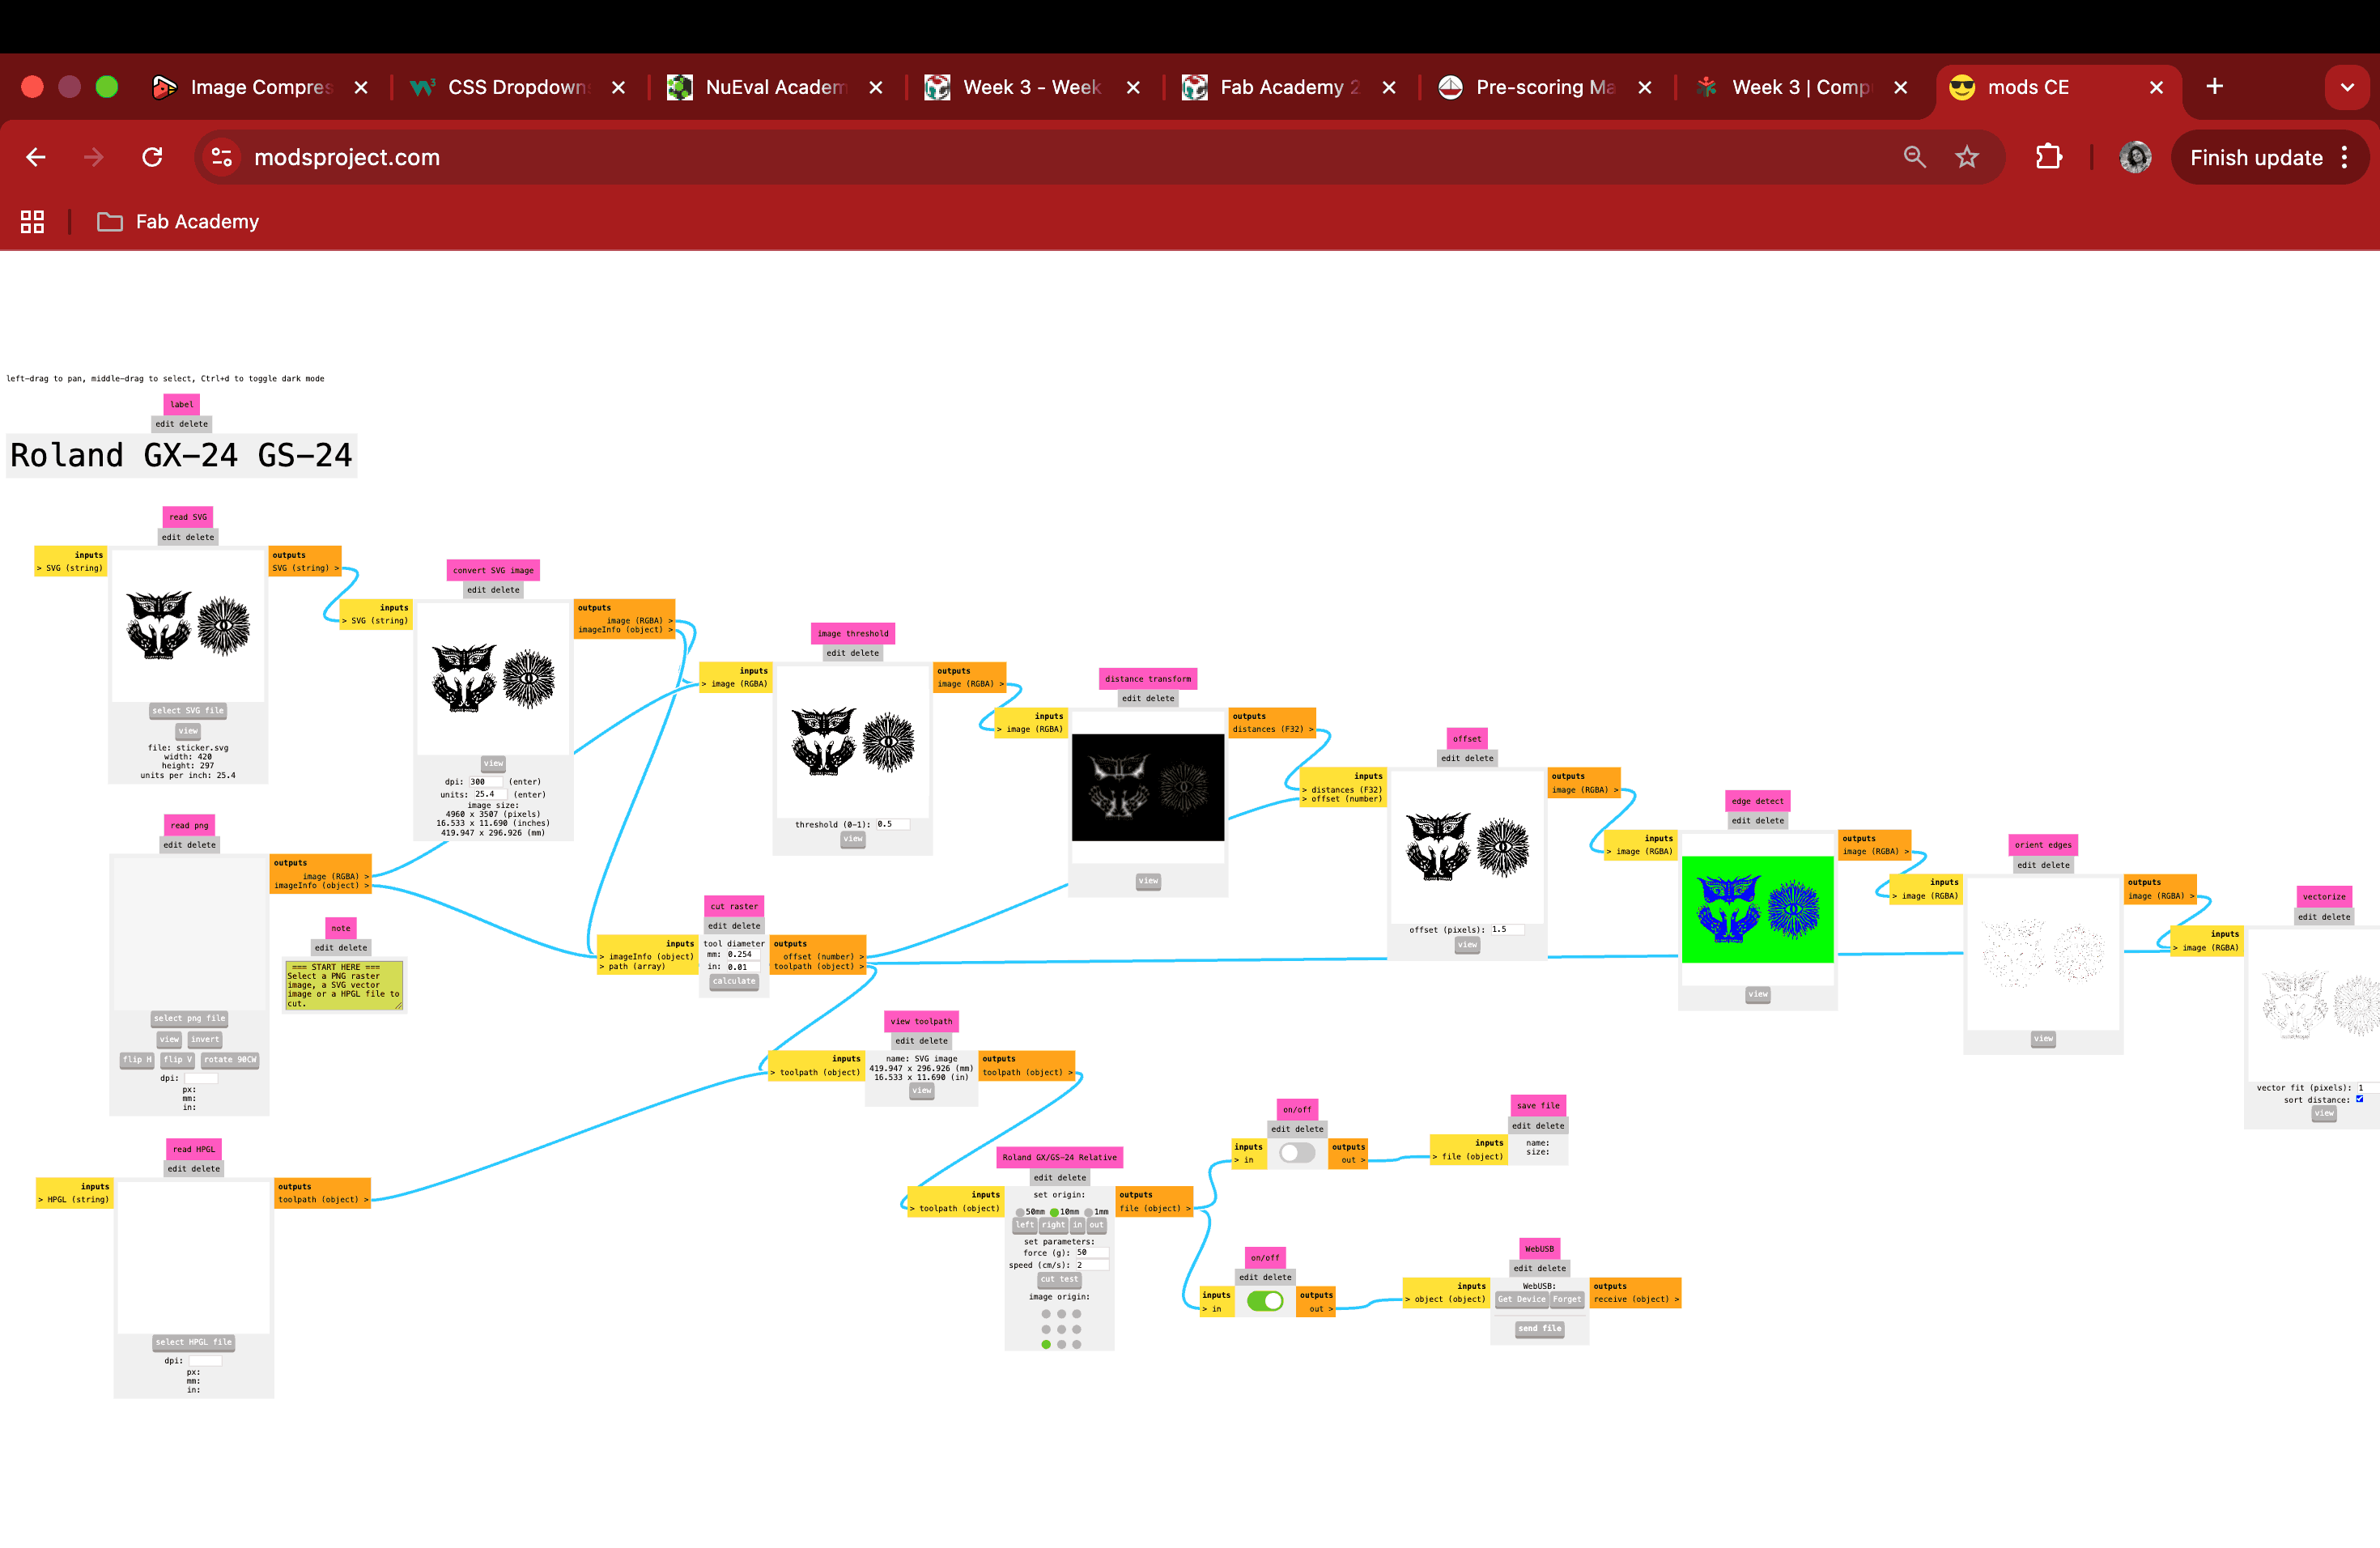
Task: Expand the tab search dropdown arrow
Action: tap(2346, 87)
